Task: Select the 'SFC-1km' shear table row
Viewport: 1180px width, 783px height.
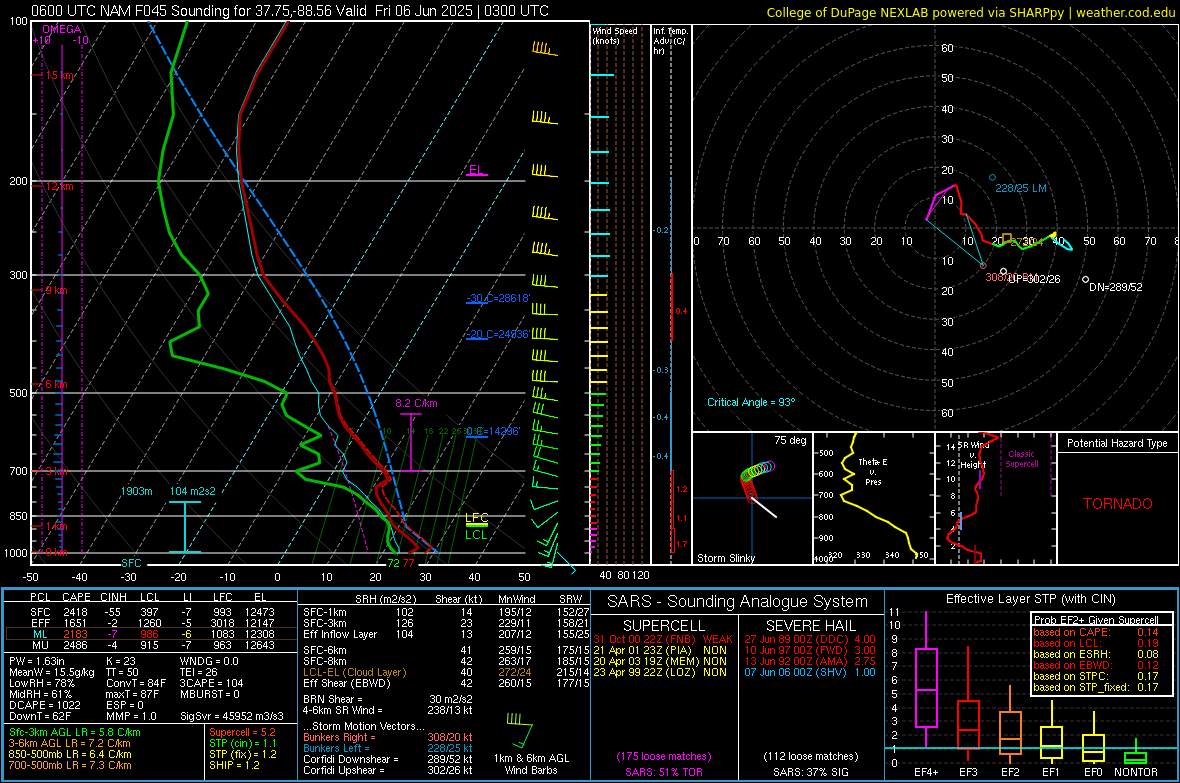Action: pyautogui.click(x=446, y=612)
